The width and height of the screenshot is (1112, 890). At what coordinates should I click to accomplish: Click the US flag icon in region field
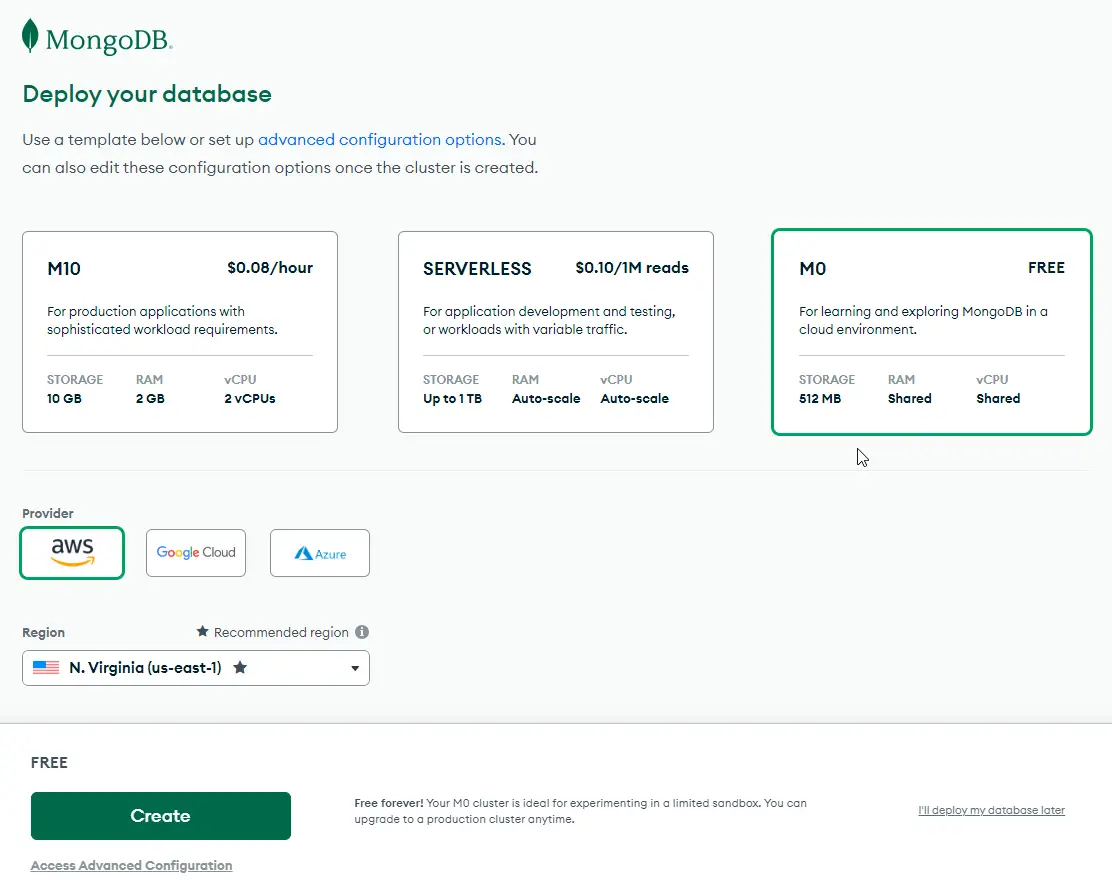[46, 667]
